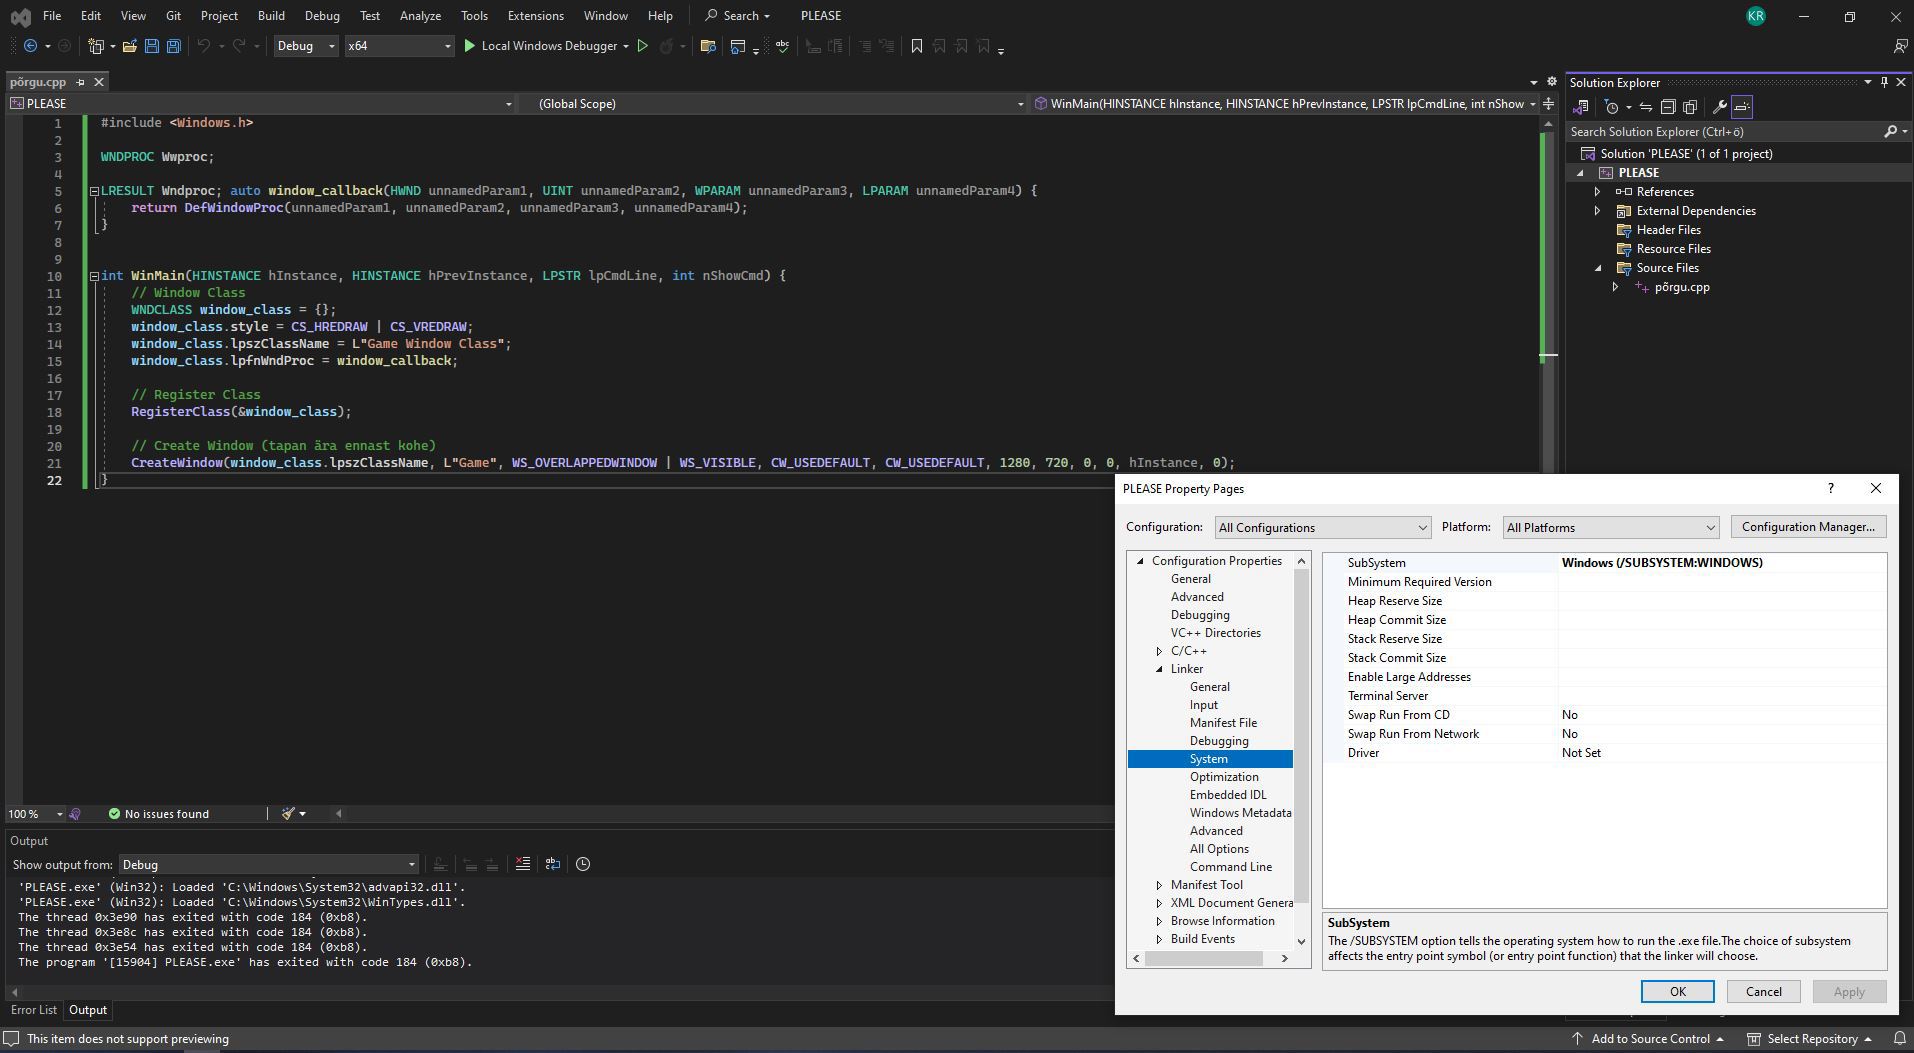Toggle Word Wrap in Output window
This screenshot has height=1053, width=1914.
[552, 864]
